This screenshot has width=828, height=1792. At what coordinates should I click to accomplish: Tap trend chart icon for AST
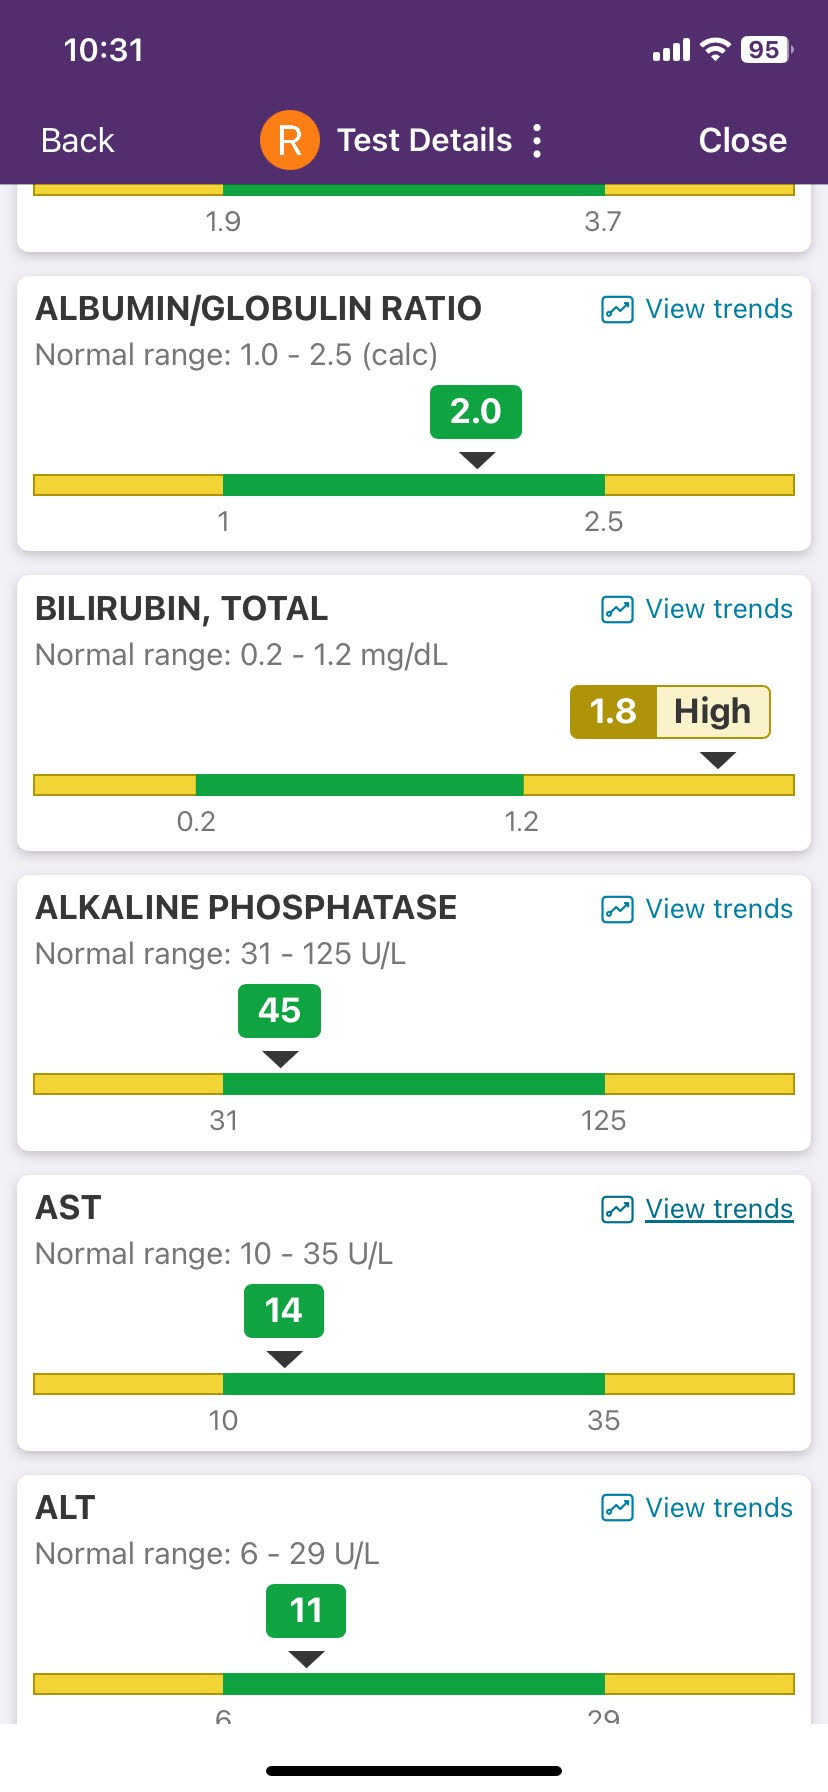tap(617, 1210)
